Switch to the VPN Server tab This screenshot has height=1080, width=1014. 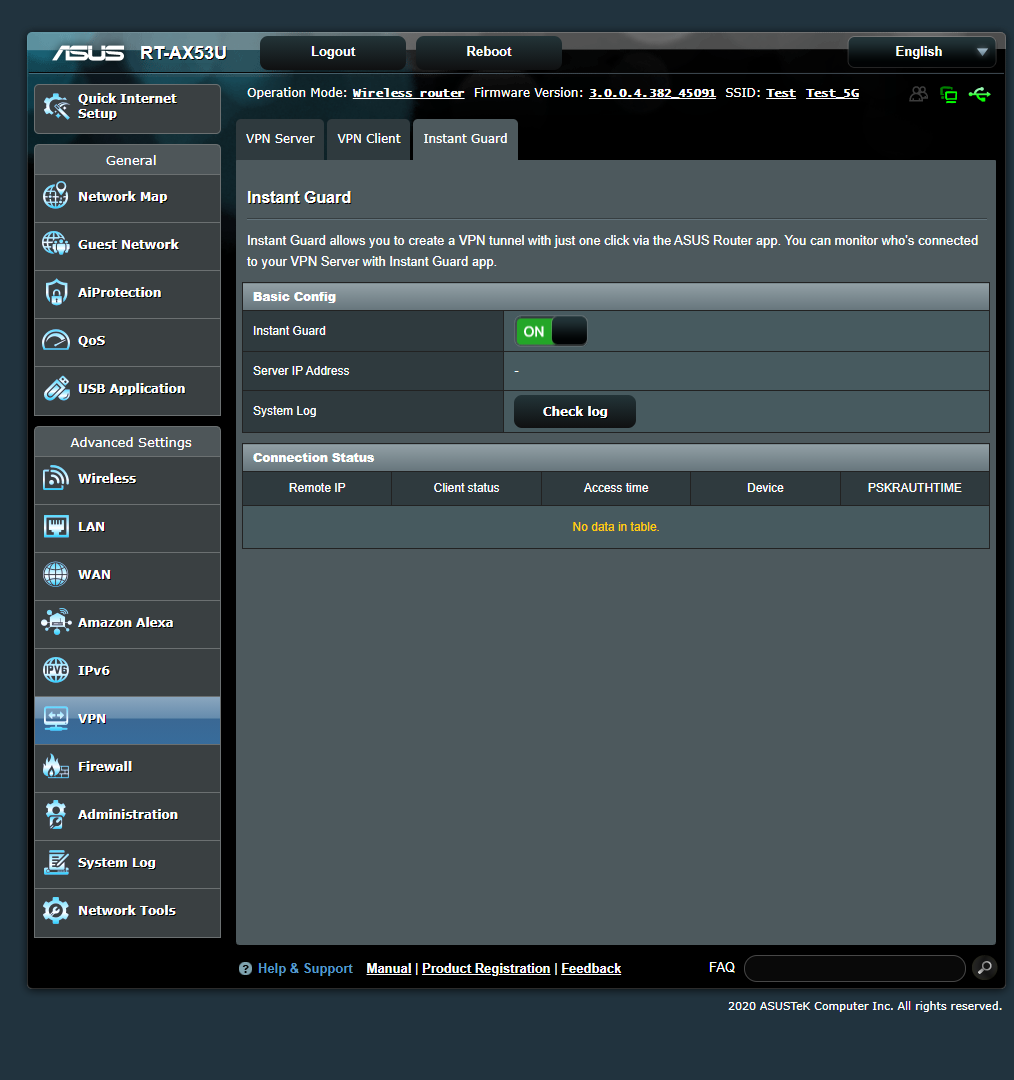(x=280, y=139)
